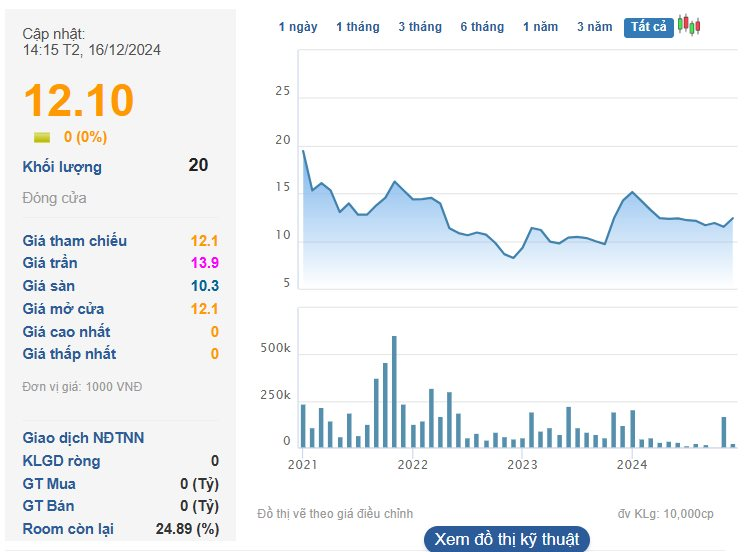Viewport: 747px width, 552px height.
Task: Click the current price 12.10
Action: tap(78, 101)
